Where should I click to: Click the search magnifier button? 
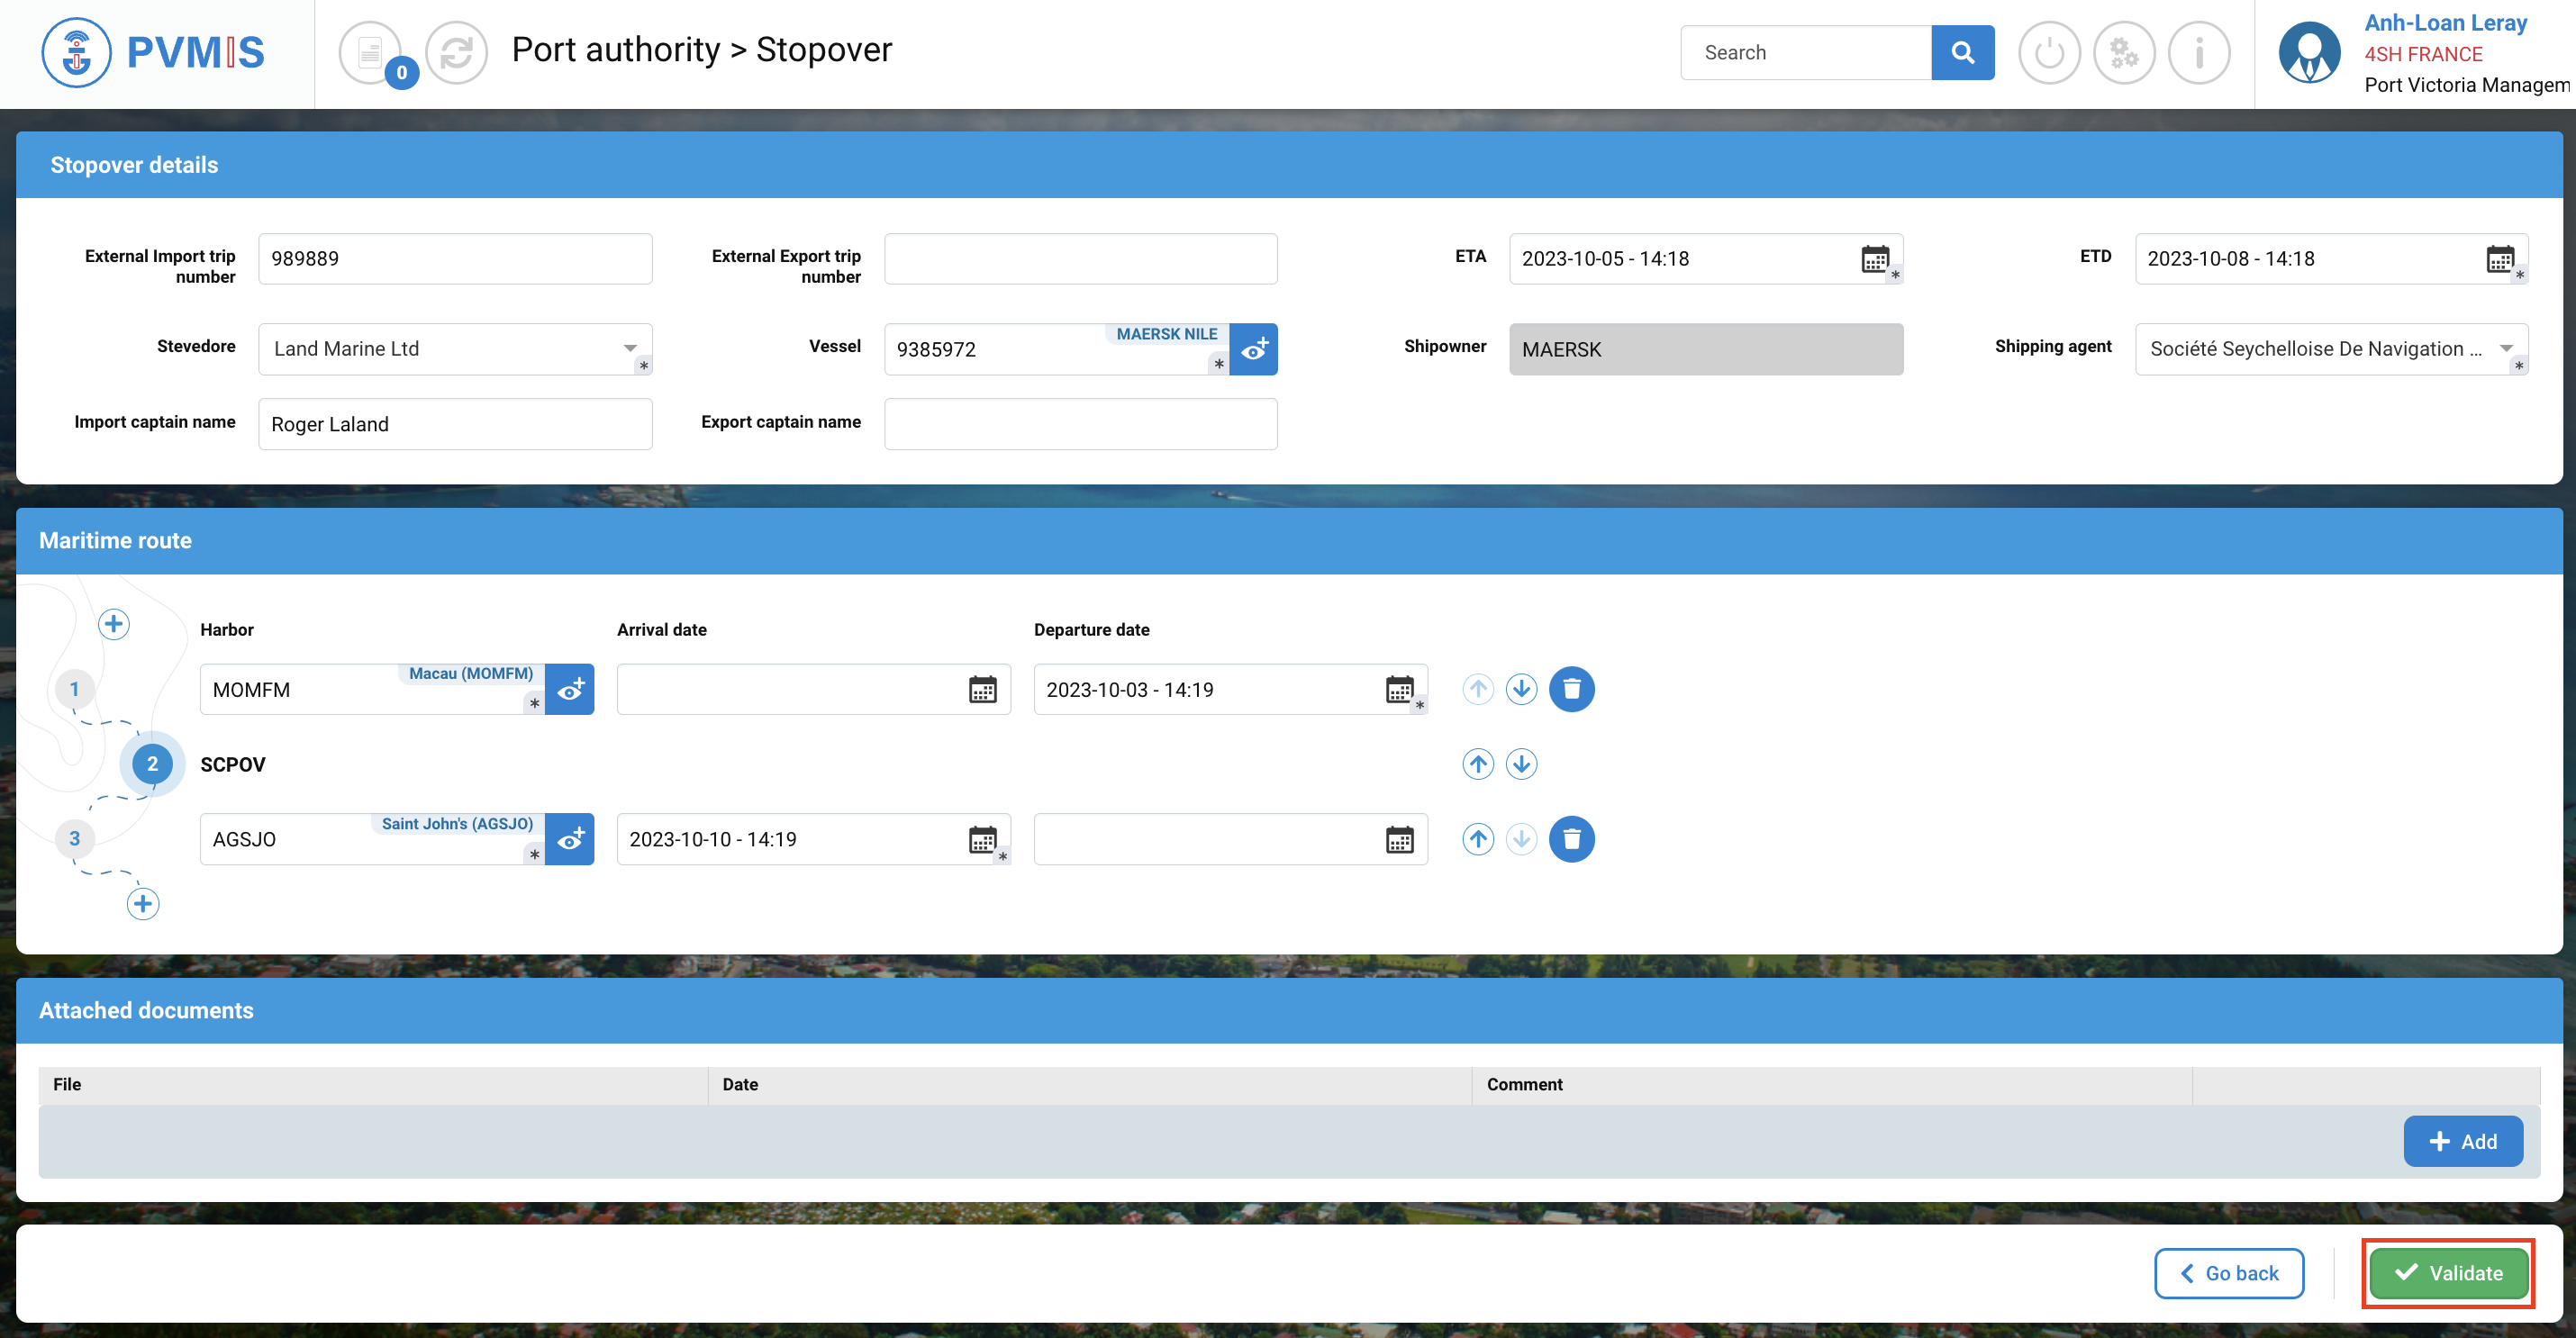click(1962, 52)
